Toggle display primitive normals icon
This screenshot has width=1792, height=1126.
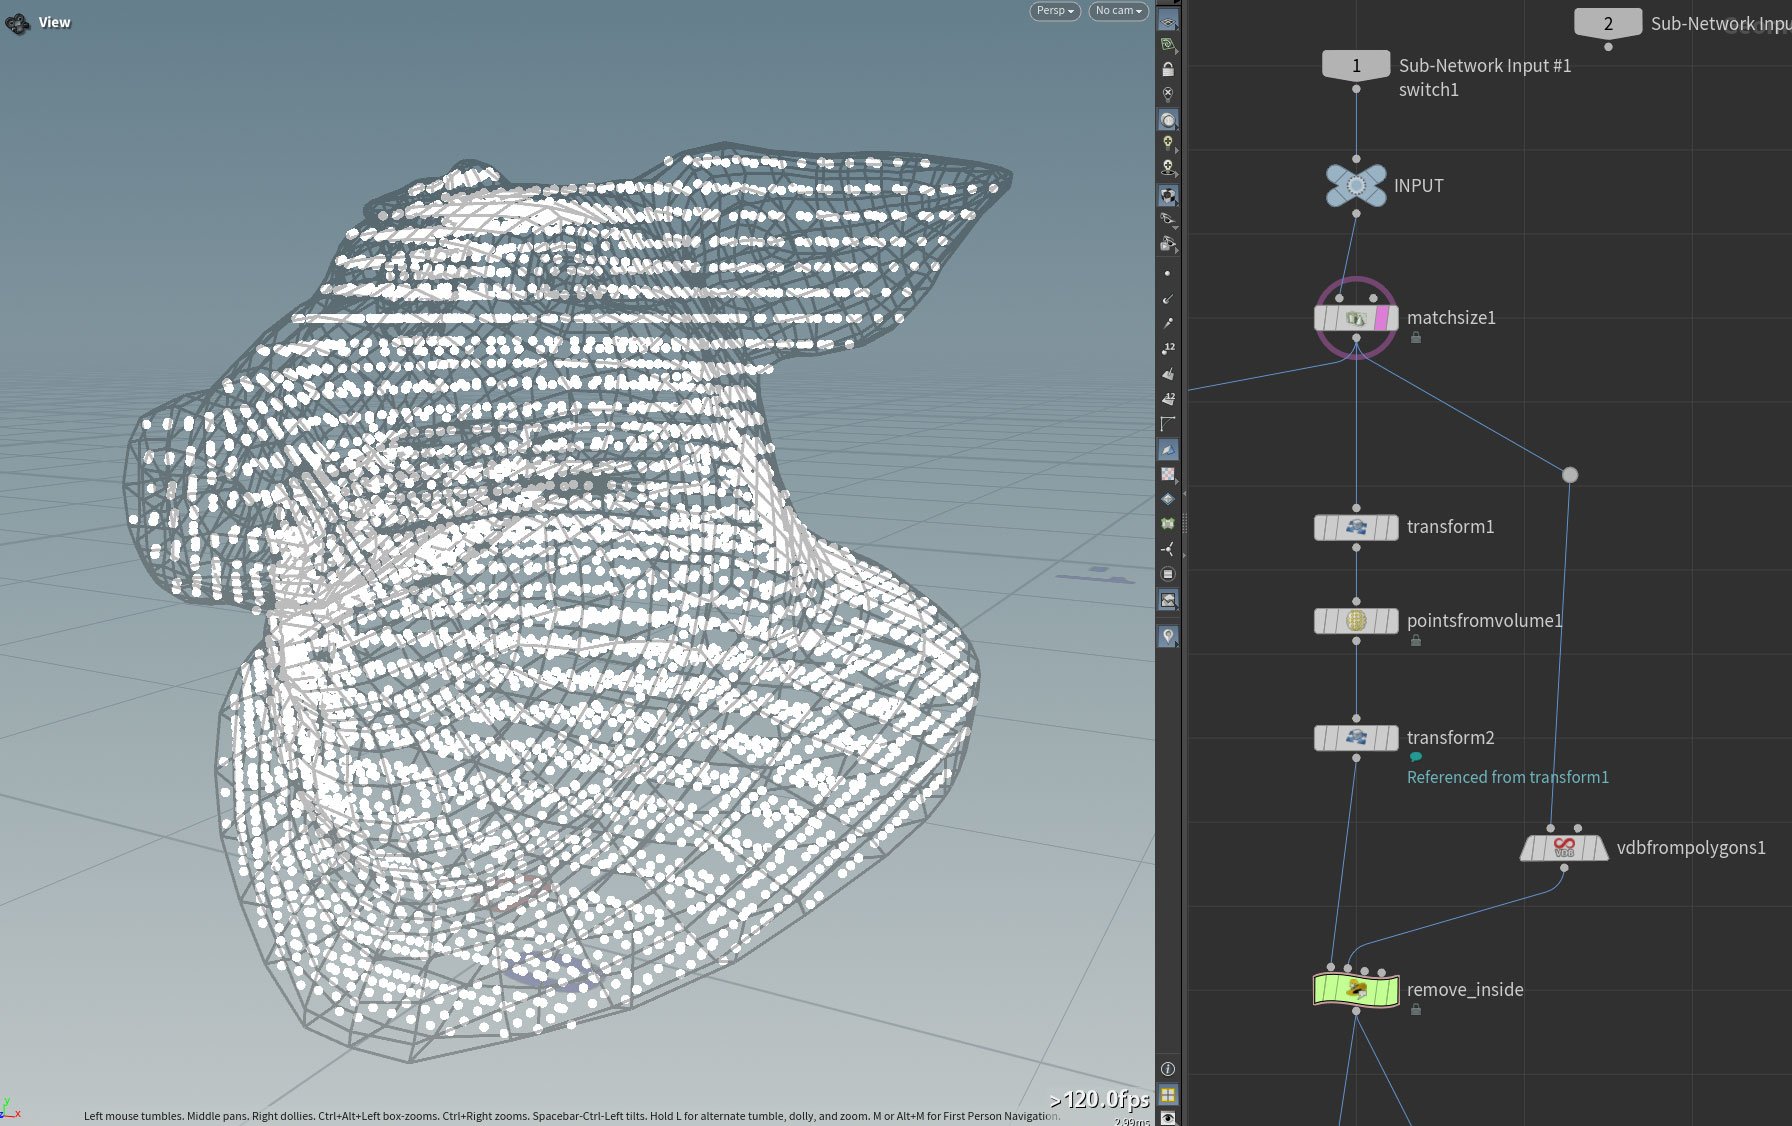pos(1168,373)
